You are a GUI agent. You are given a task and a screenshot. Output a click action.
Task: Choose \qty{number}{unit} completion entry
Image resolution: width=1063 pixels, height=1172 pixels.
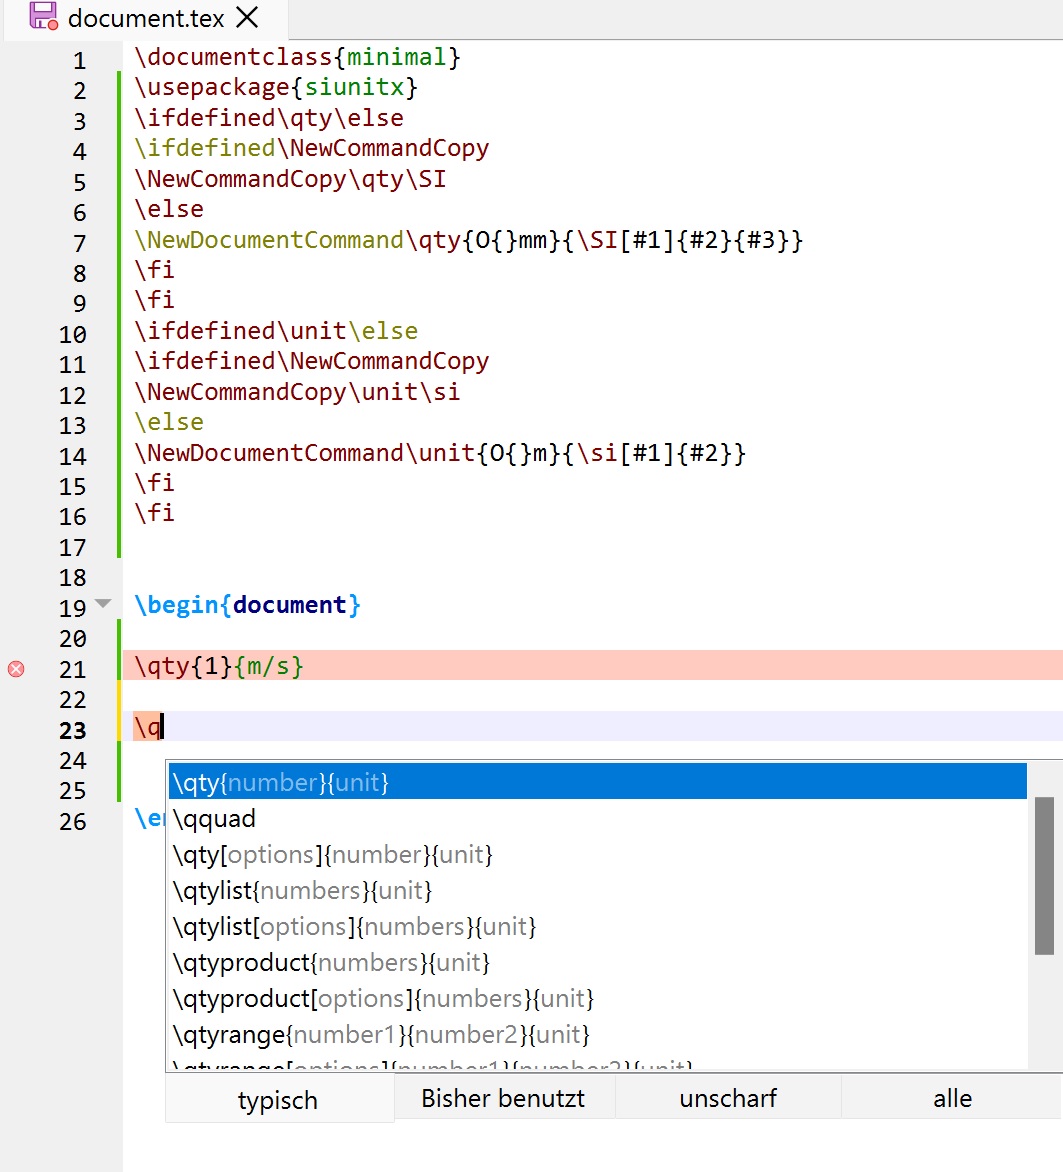(280, 782)
